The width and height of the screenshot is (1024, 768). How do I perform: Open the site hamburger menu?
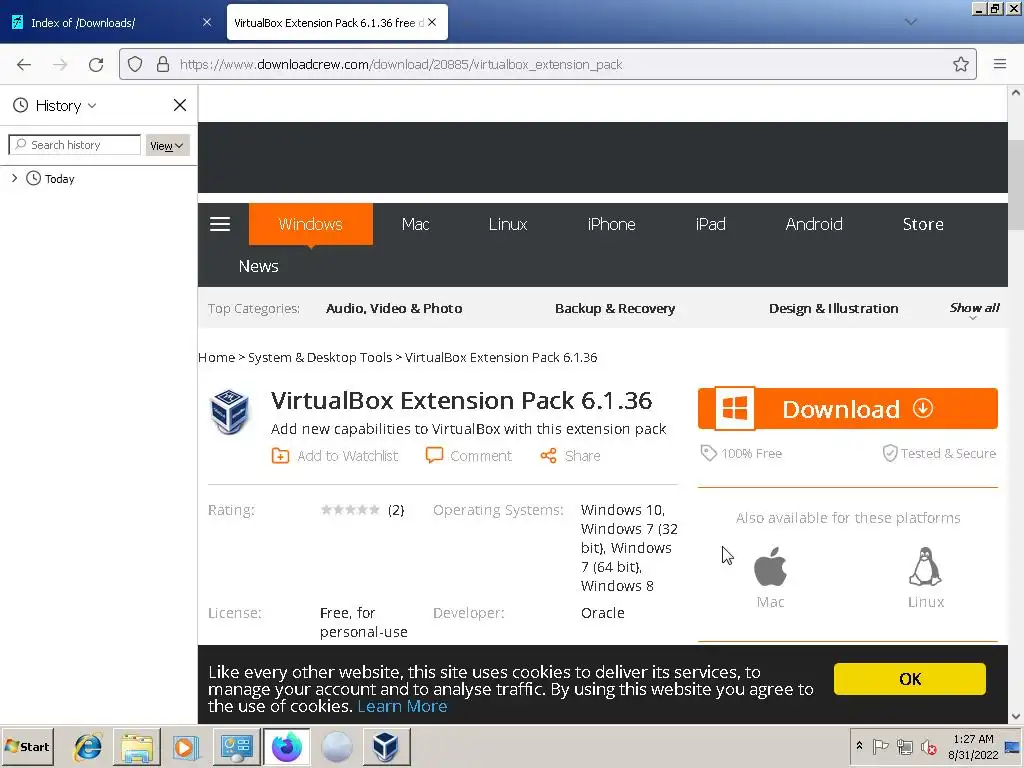[x=220, y=224]
